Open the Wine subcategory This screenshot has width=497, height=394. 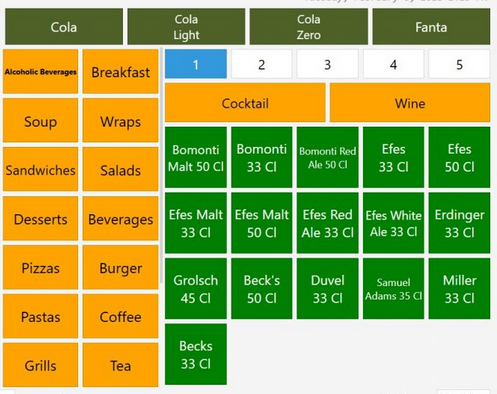pos(410,103)
